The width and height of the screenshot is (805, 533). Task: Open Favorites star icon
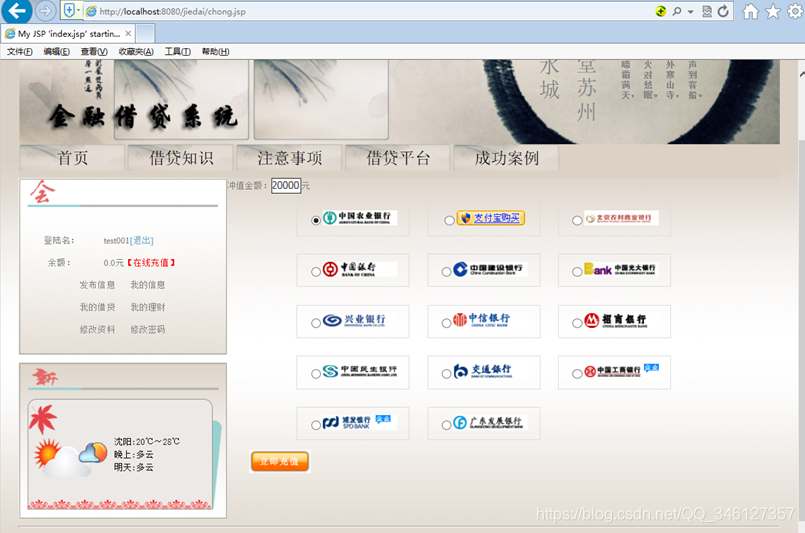point(773,11)
